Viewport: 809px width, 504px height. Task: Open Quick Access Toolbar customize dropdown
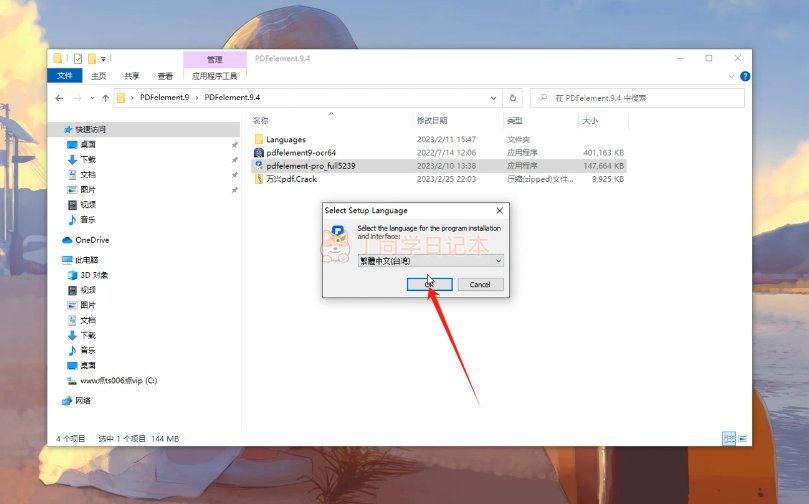103,59
